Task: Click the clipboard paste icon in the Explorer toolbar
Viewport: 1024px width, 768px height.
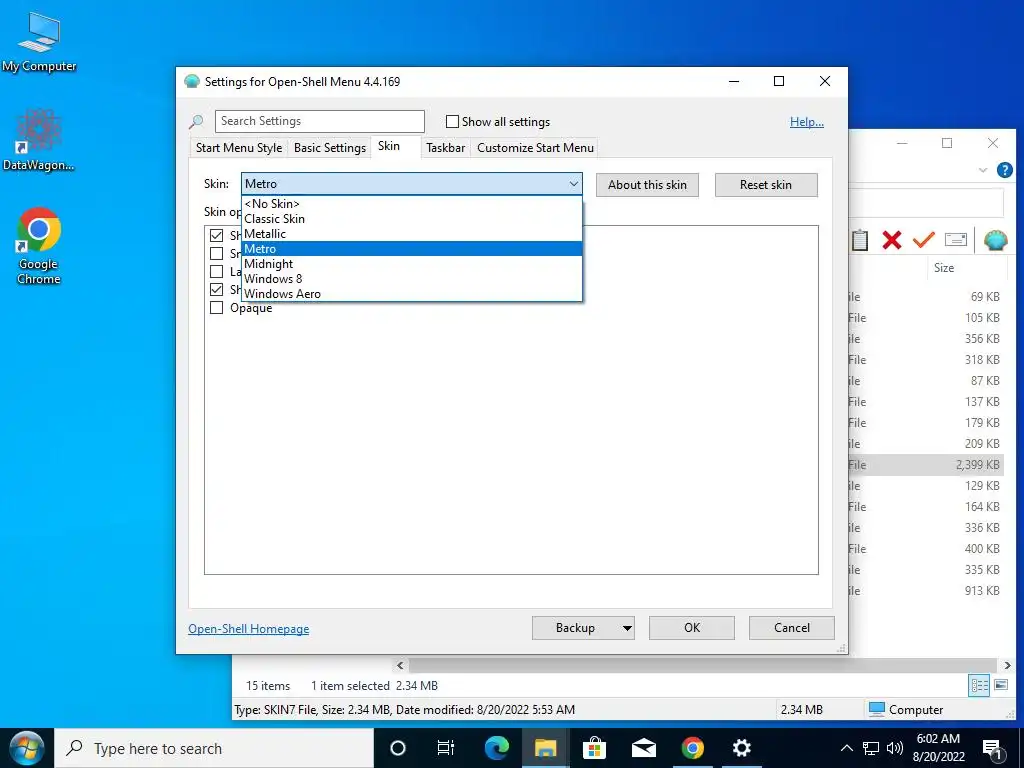Action: tap(860, 240)
